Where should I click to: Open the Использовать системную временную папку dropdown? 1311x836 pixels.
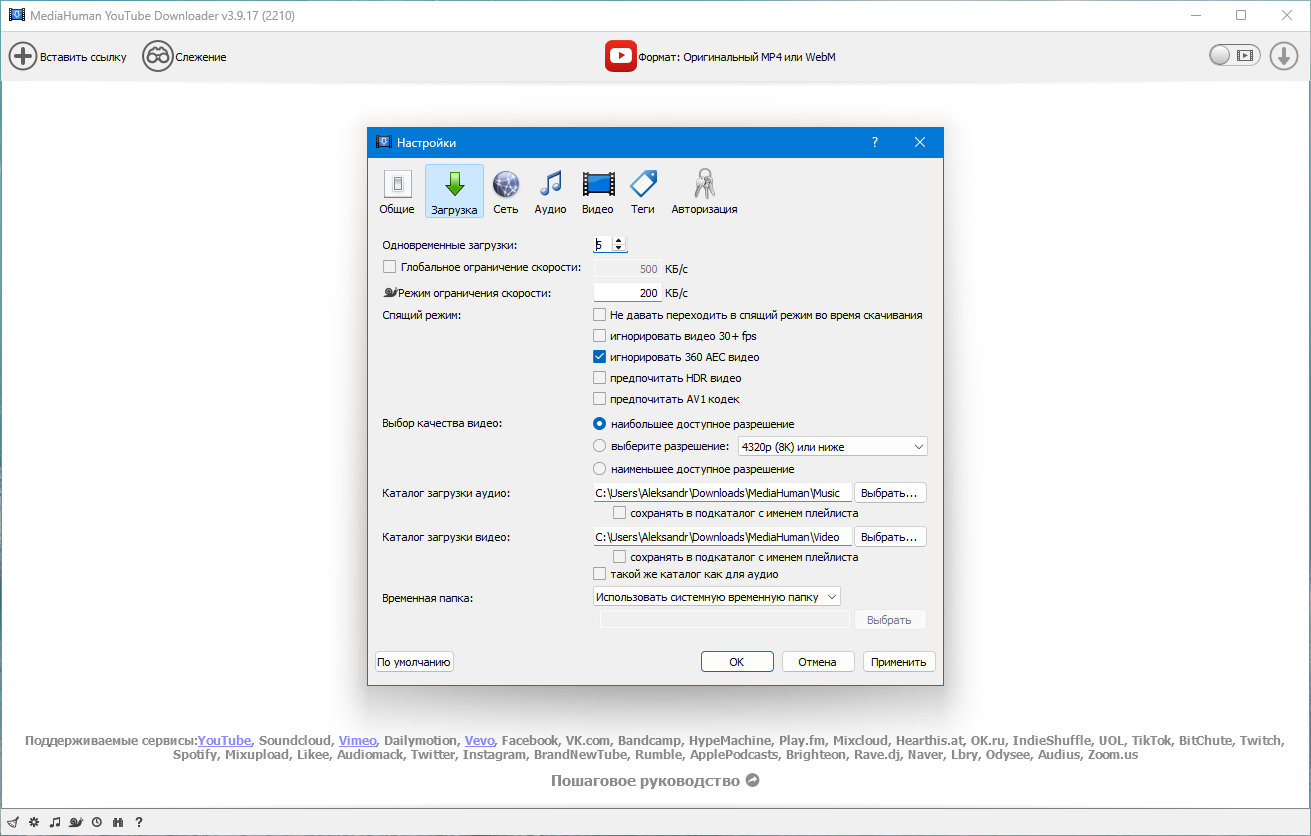pyautogui.click(x=717, y=597)
